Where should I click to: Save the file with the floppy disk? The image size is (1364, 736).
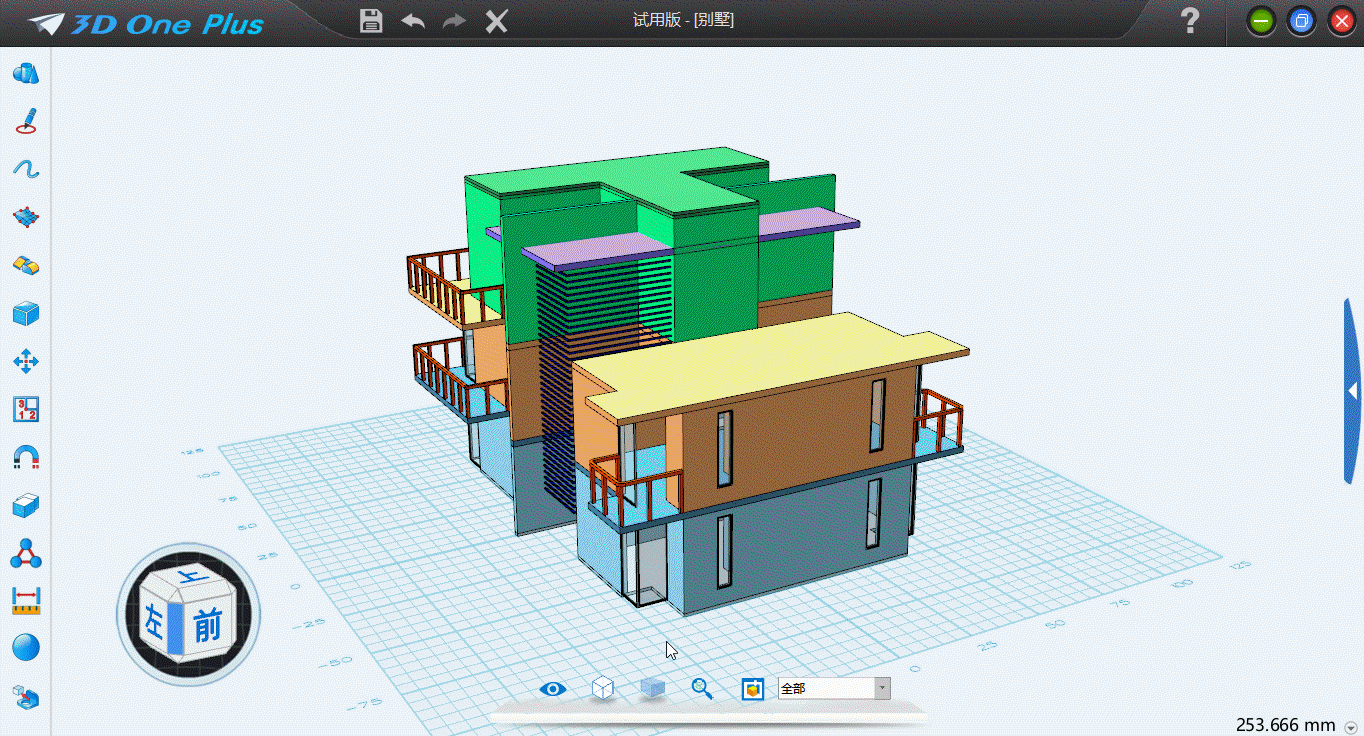(371, 21)
